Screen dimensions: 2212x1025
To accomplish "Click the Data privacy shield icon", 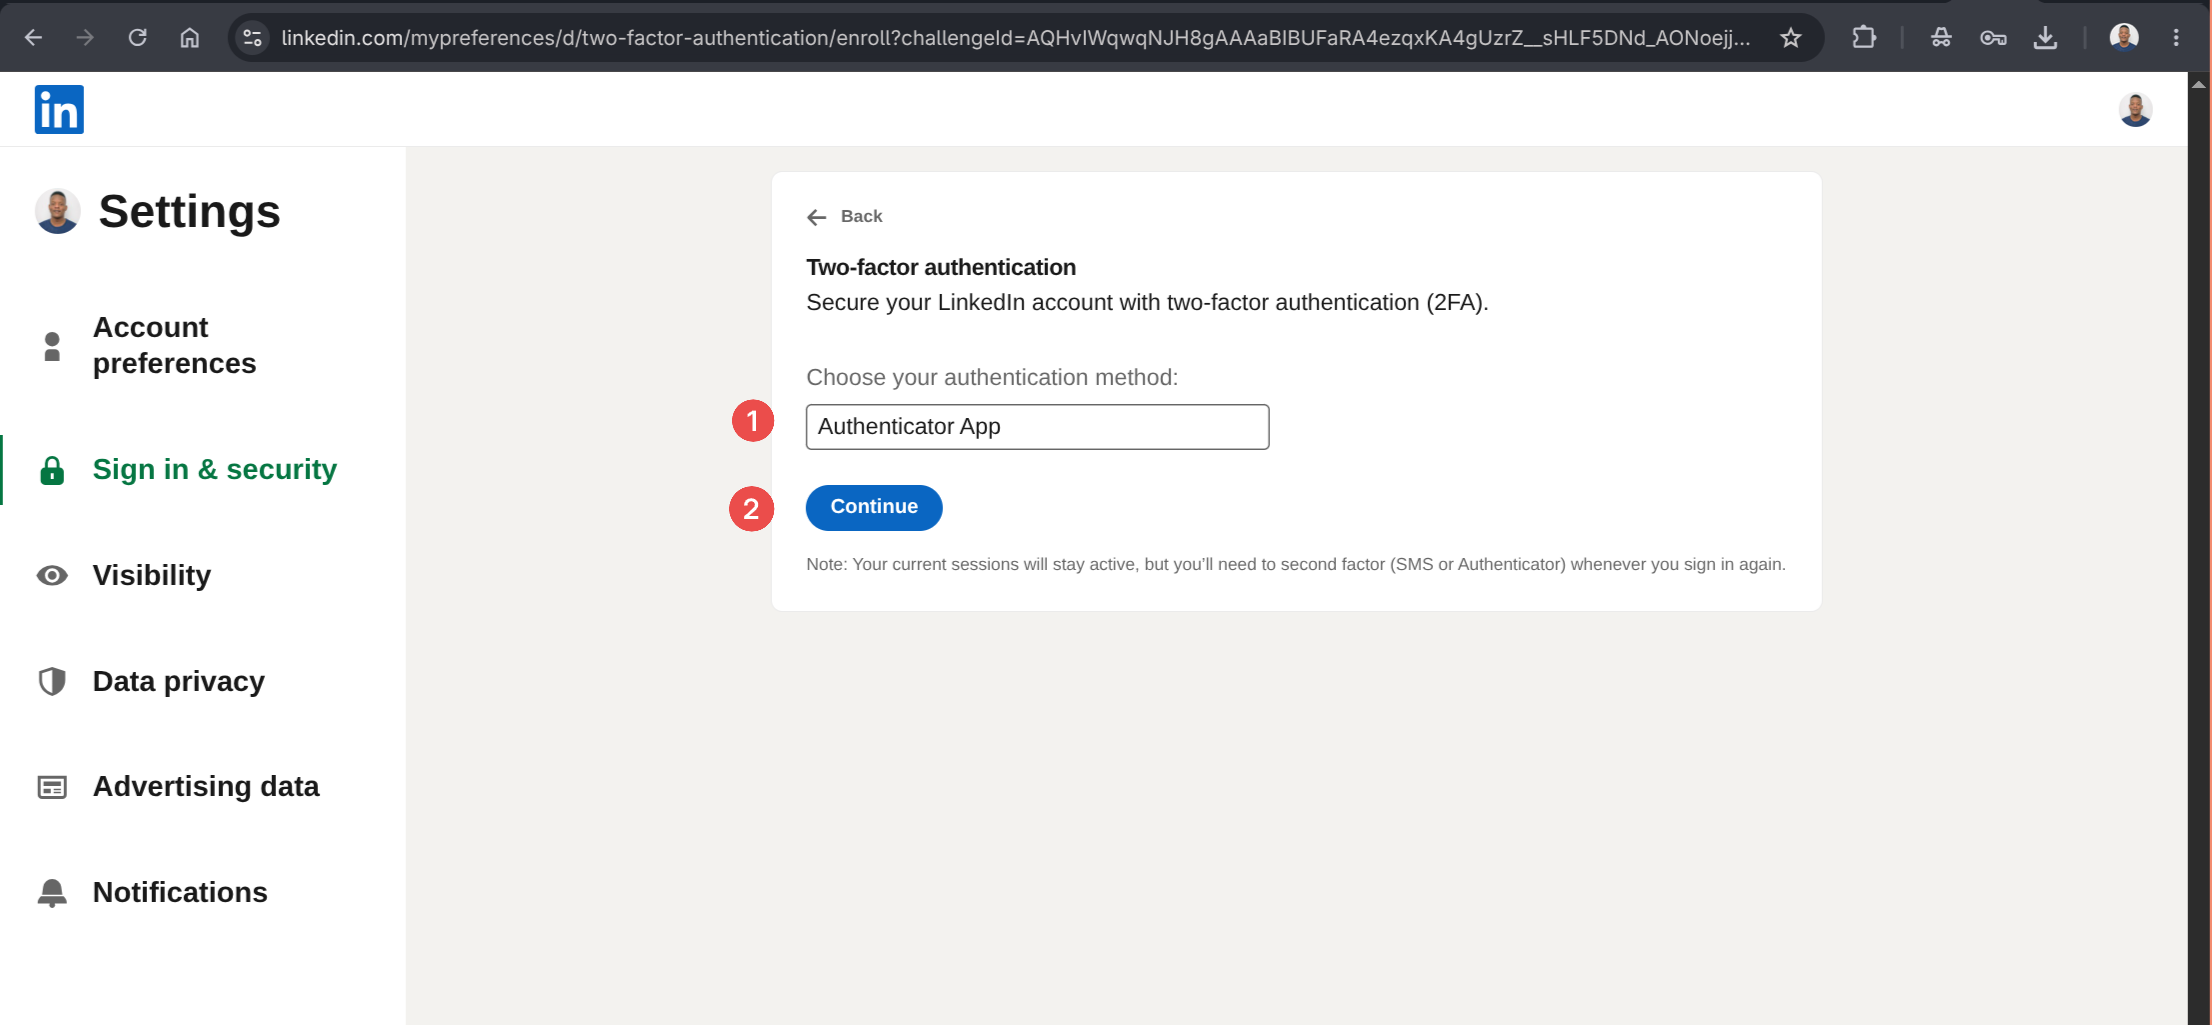I will pyautogui.click(x=52, y=681).
